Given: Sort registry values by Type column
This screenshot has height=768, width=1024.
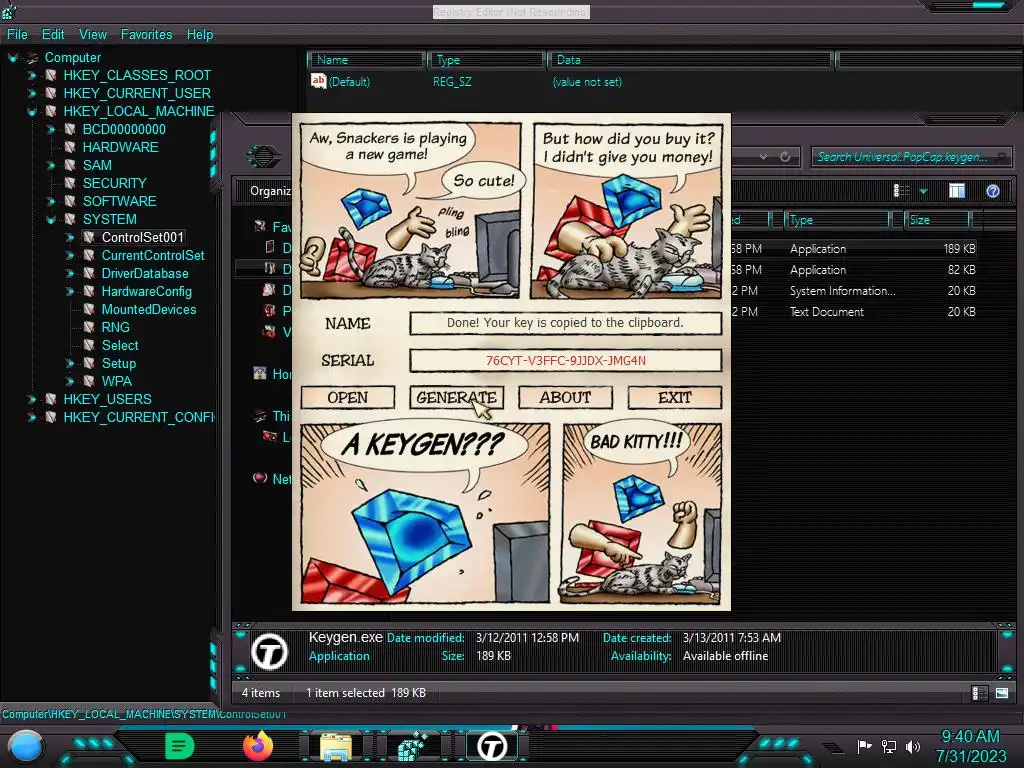Looking at the screenshot, I should [x=487, y=60].
